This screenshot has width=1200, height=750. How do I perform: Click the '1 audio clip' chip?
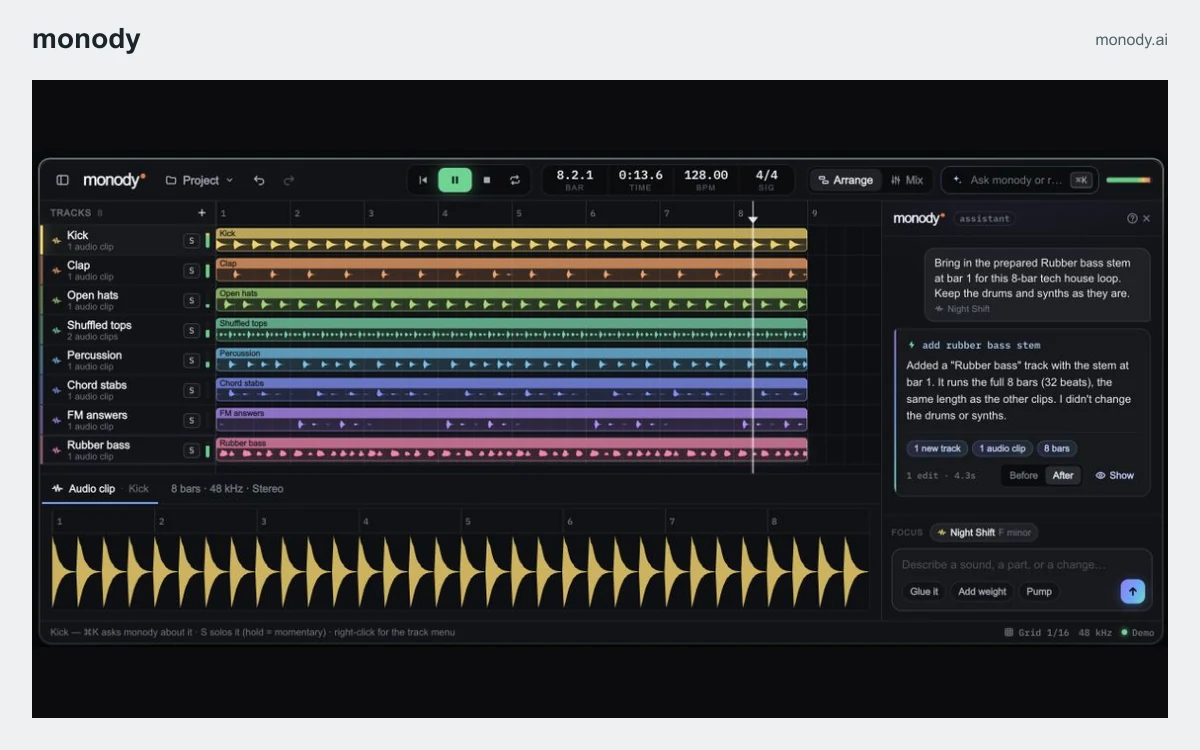tap(1002, 449)
